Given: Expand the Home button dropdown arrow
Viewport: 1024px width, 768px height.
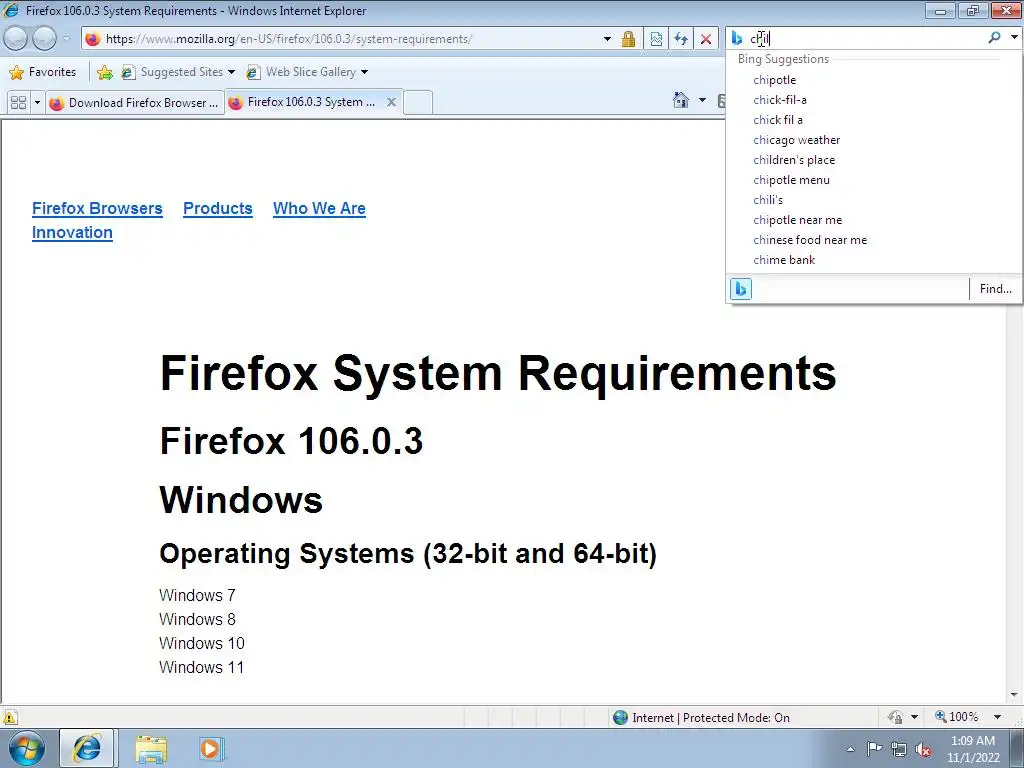Looking at the screenshot, I should pyautogui.click(x=702, y=100).
